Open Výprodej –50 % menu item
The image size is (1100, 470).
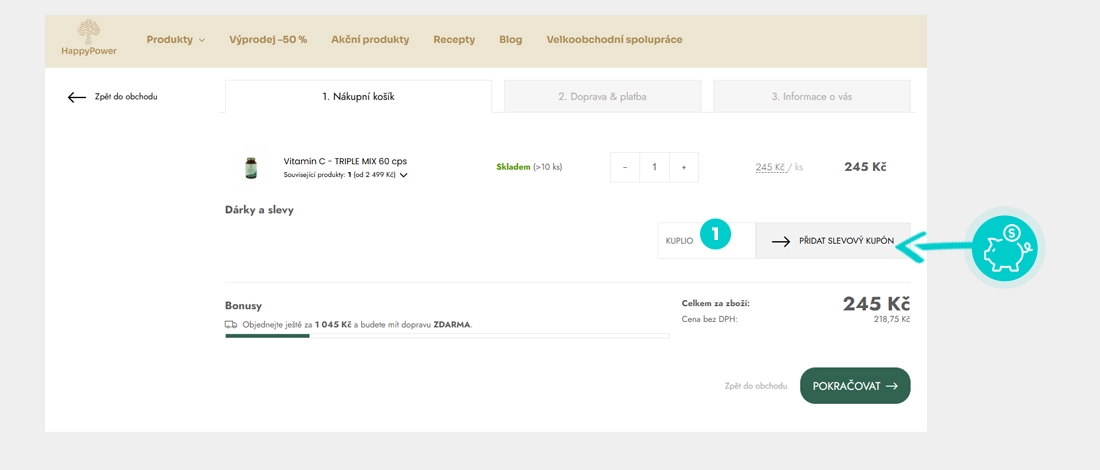pos(268,40)
